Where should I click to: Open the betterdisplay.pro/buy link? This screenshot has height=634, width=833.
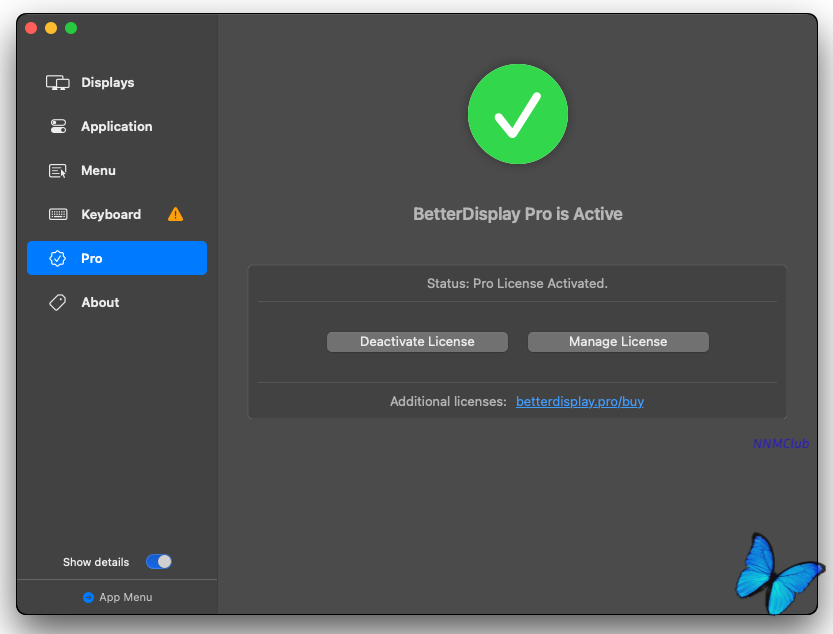tap(580, 401)
